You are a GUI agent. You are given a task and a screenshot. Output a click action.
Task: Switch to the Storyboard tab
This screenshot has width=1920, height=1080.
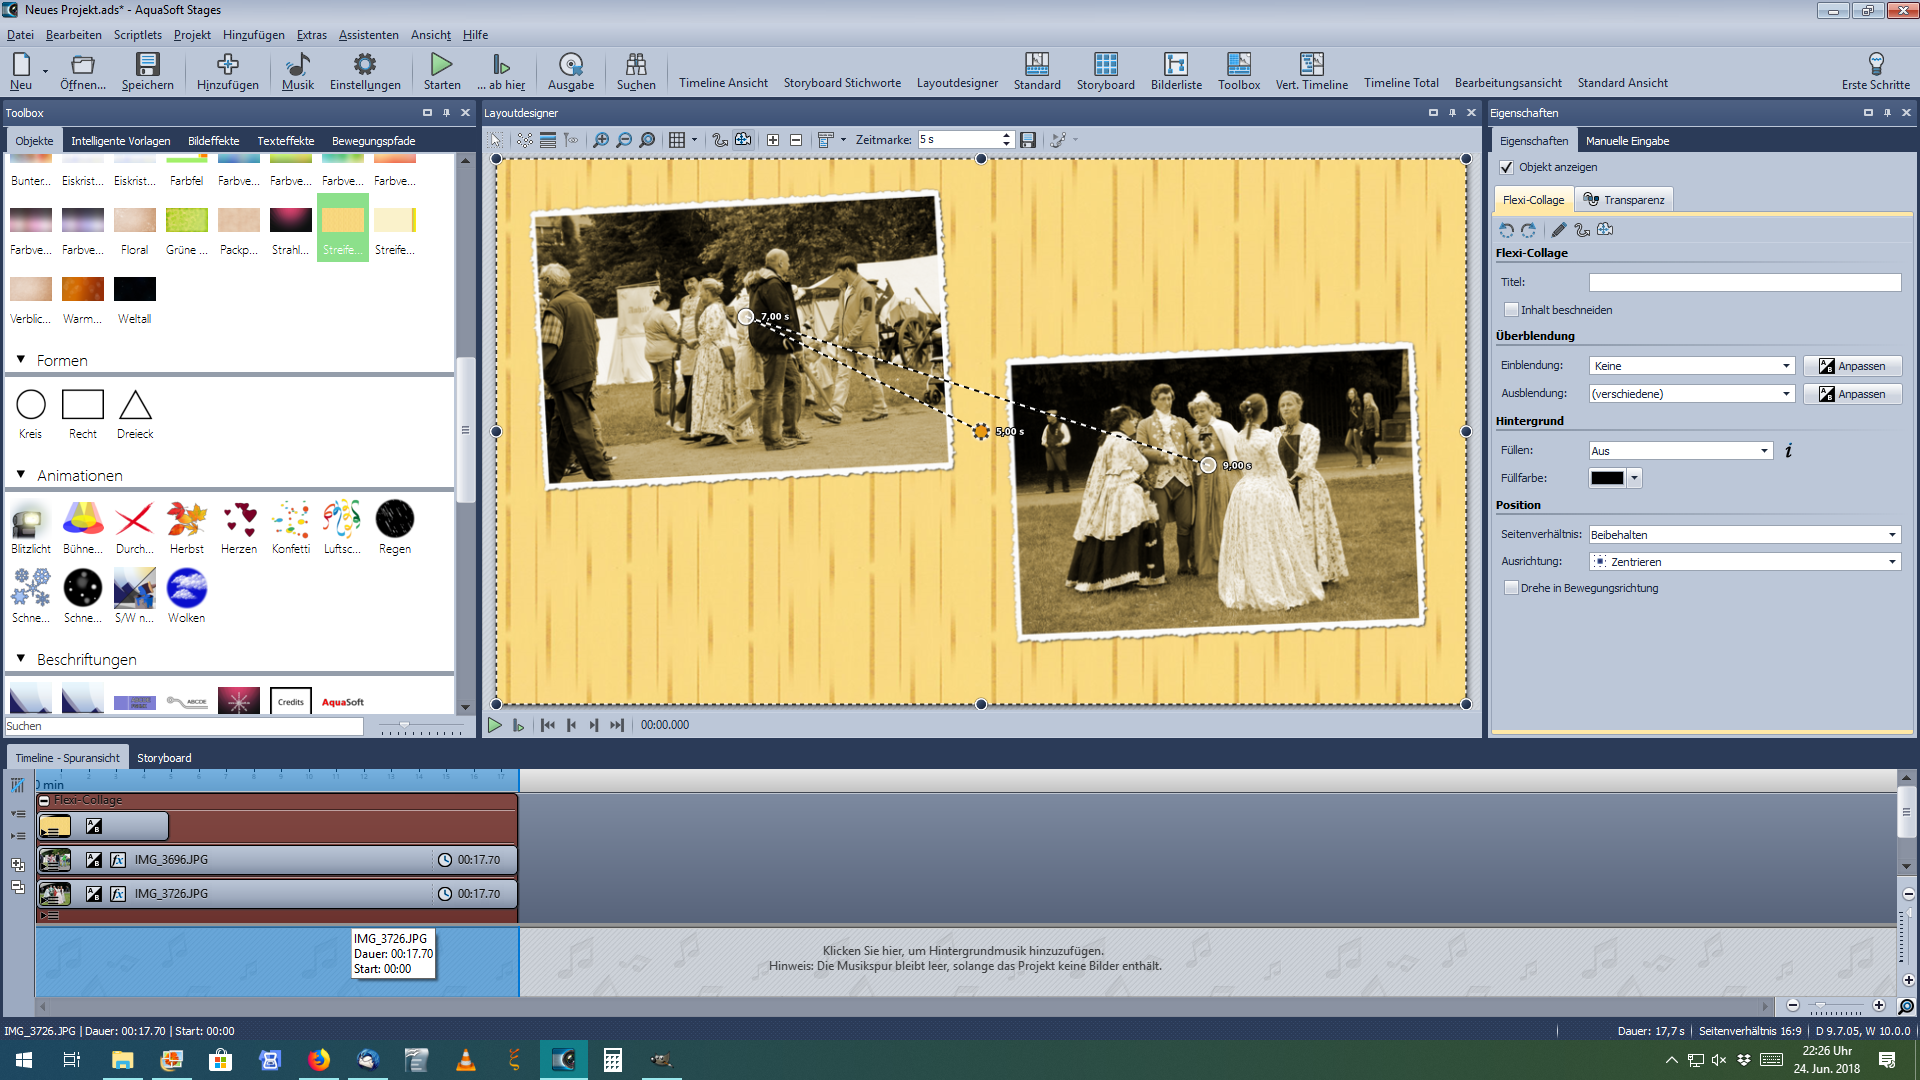tap(164, 758)
